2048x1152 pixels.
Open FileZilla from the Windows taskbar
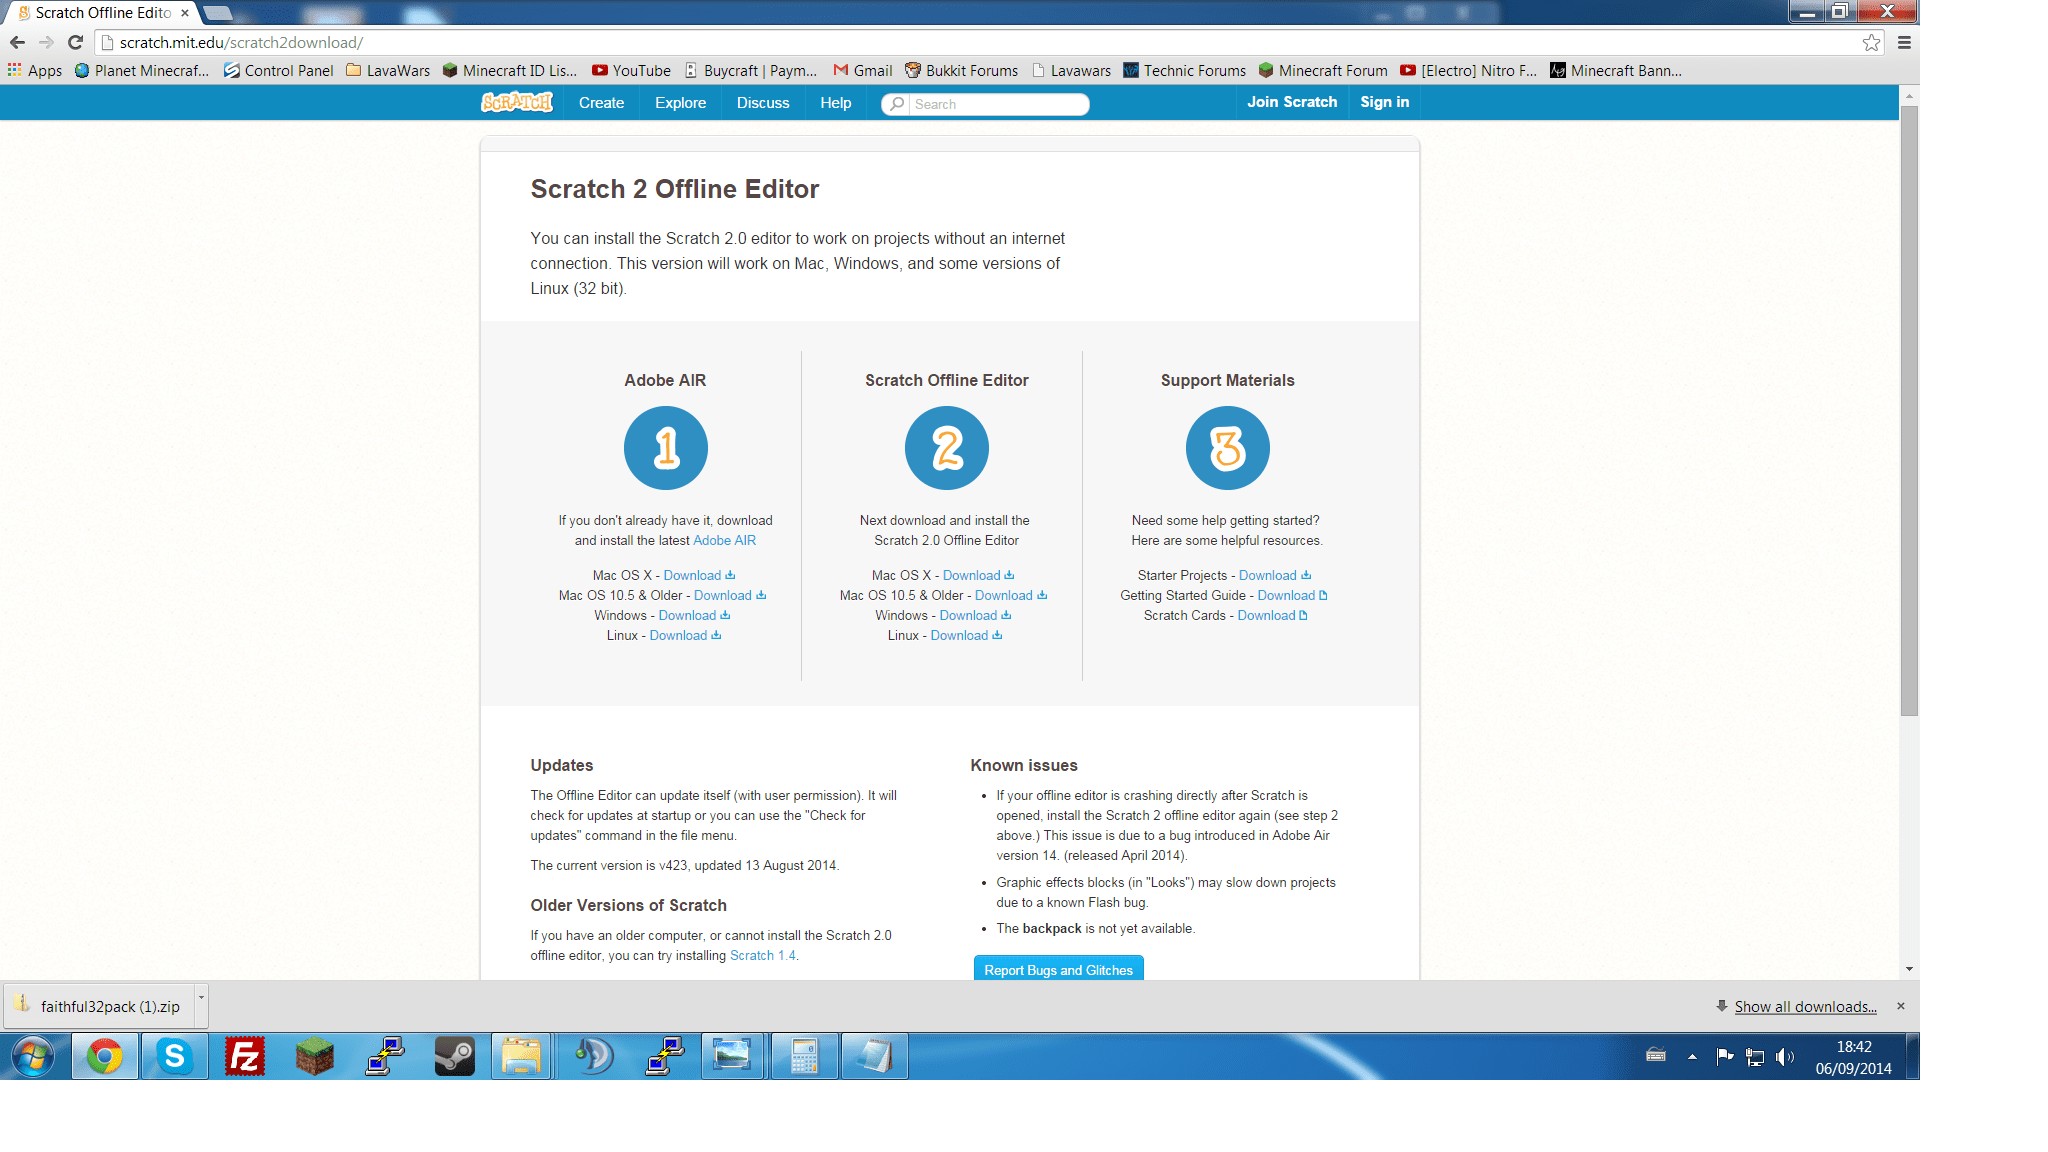tap(244, 1056)
